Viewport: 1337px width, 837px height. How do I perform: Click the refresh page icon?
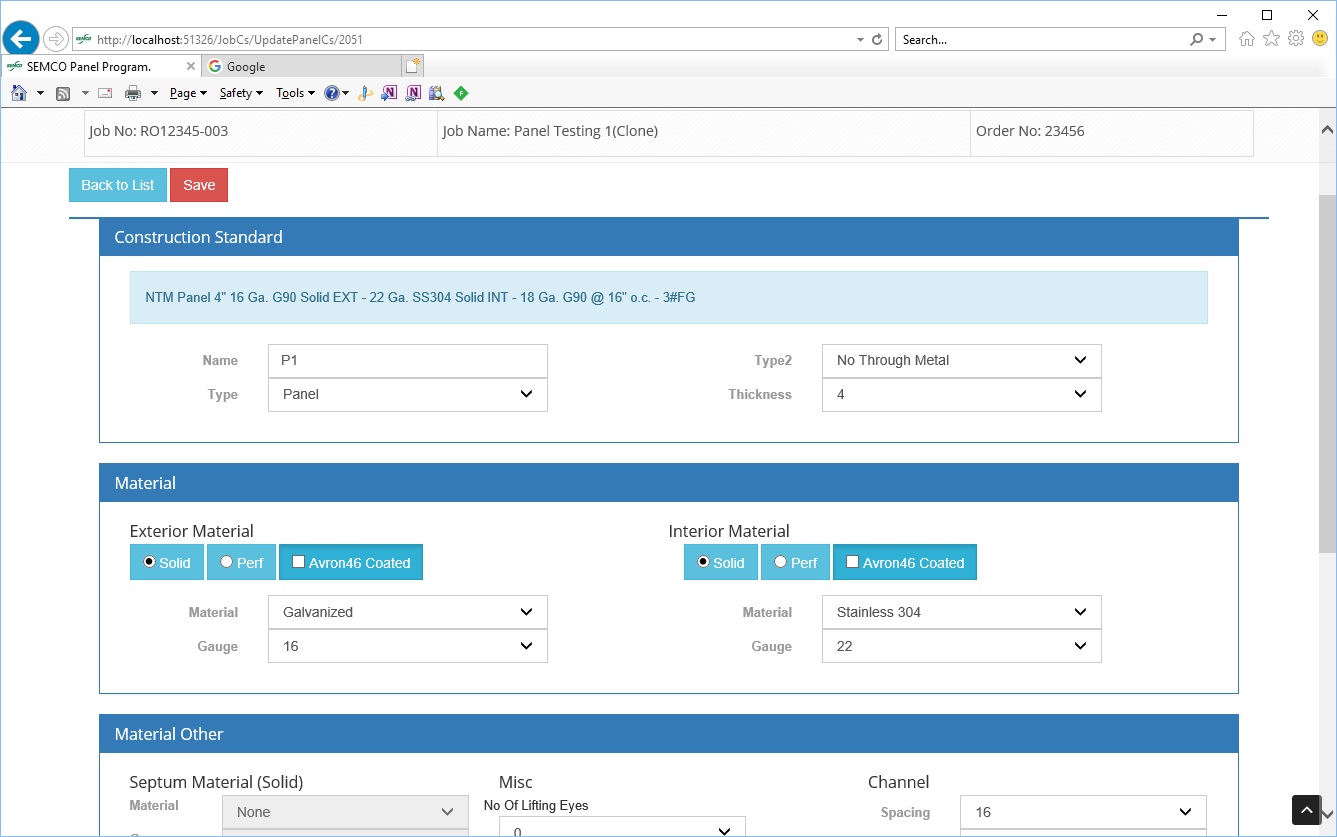pos(877,40)
